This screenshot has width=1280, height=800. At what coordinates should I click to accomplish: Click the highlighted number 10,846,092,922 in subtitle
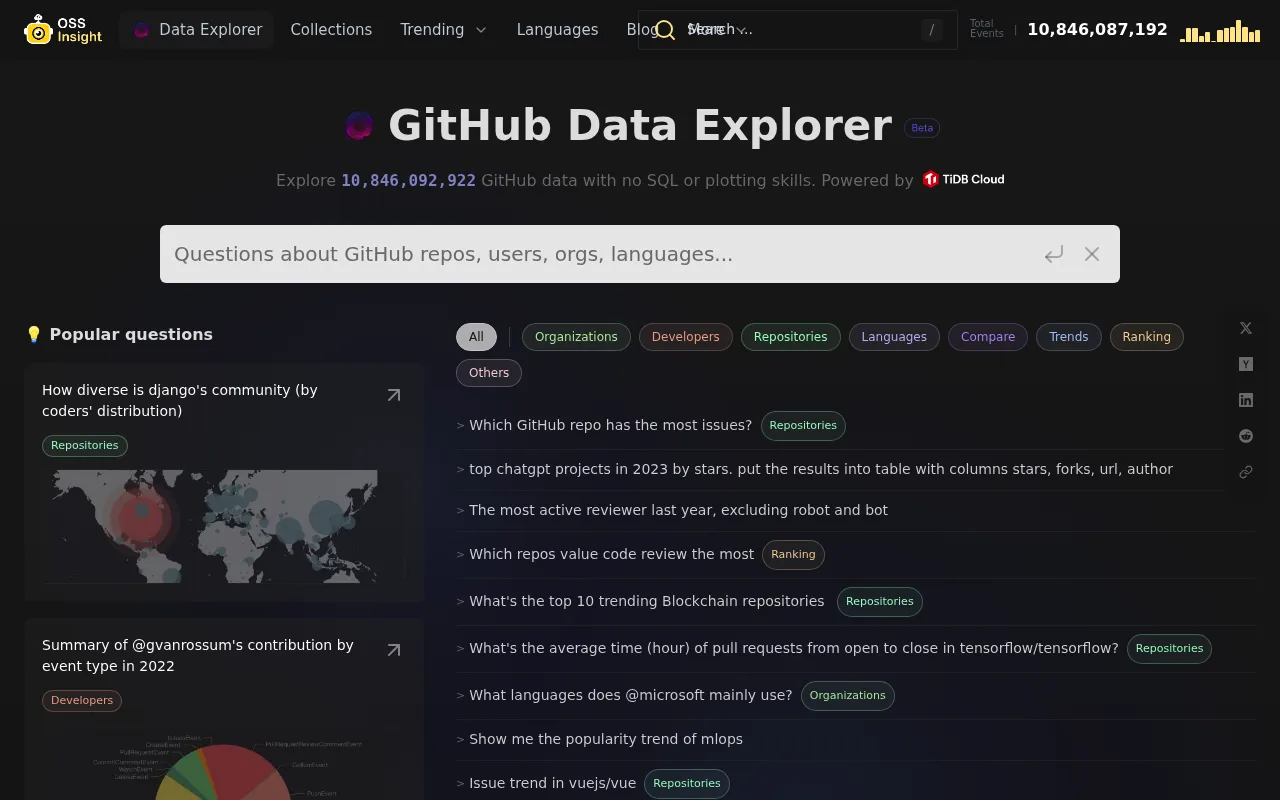(408, 181)
